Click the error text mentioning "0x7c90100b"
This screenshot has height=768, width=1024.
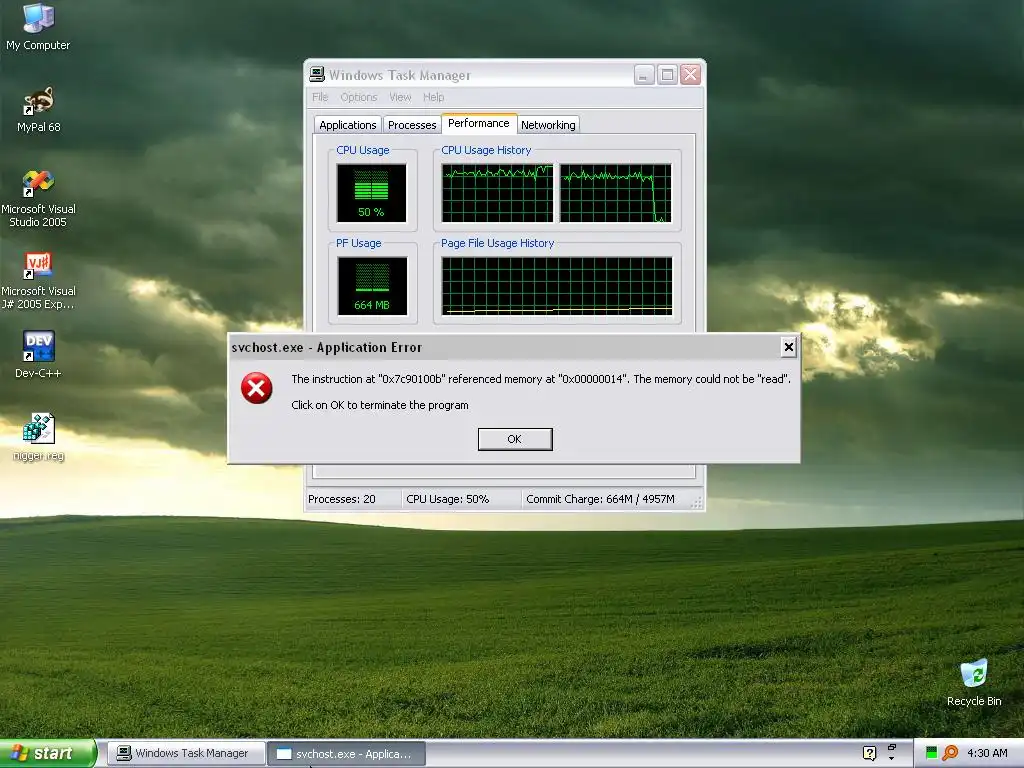[x=541, y=379]
